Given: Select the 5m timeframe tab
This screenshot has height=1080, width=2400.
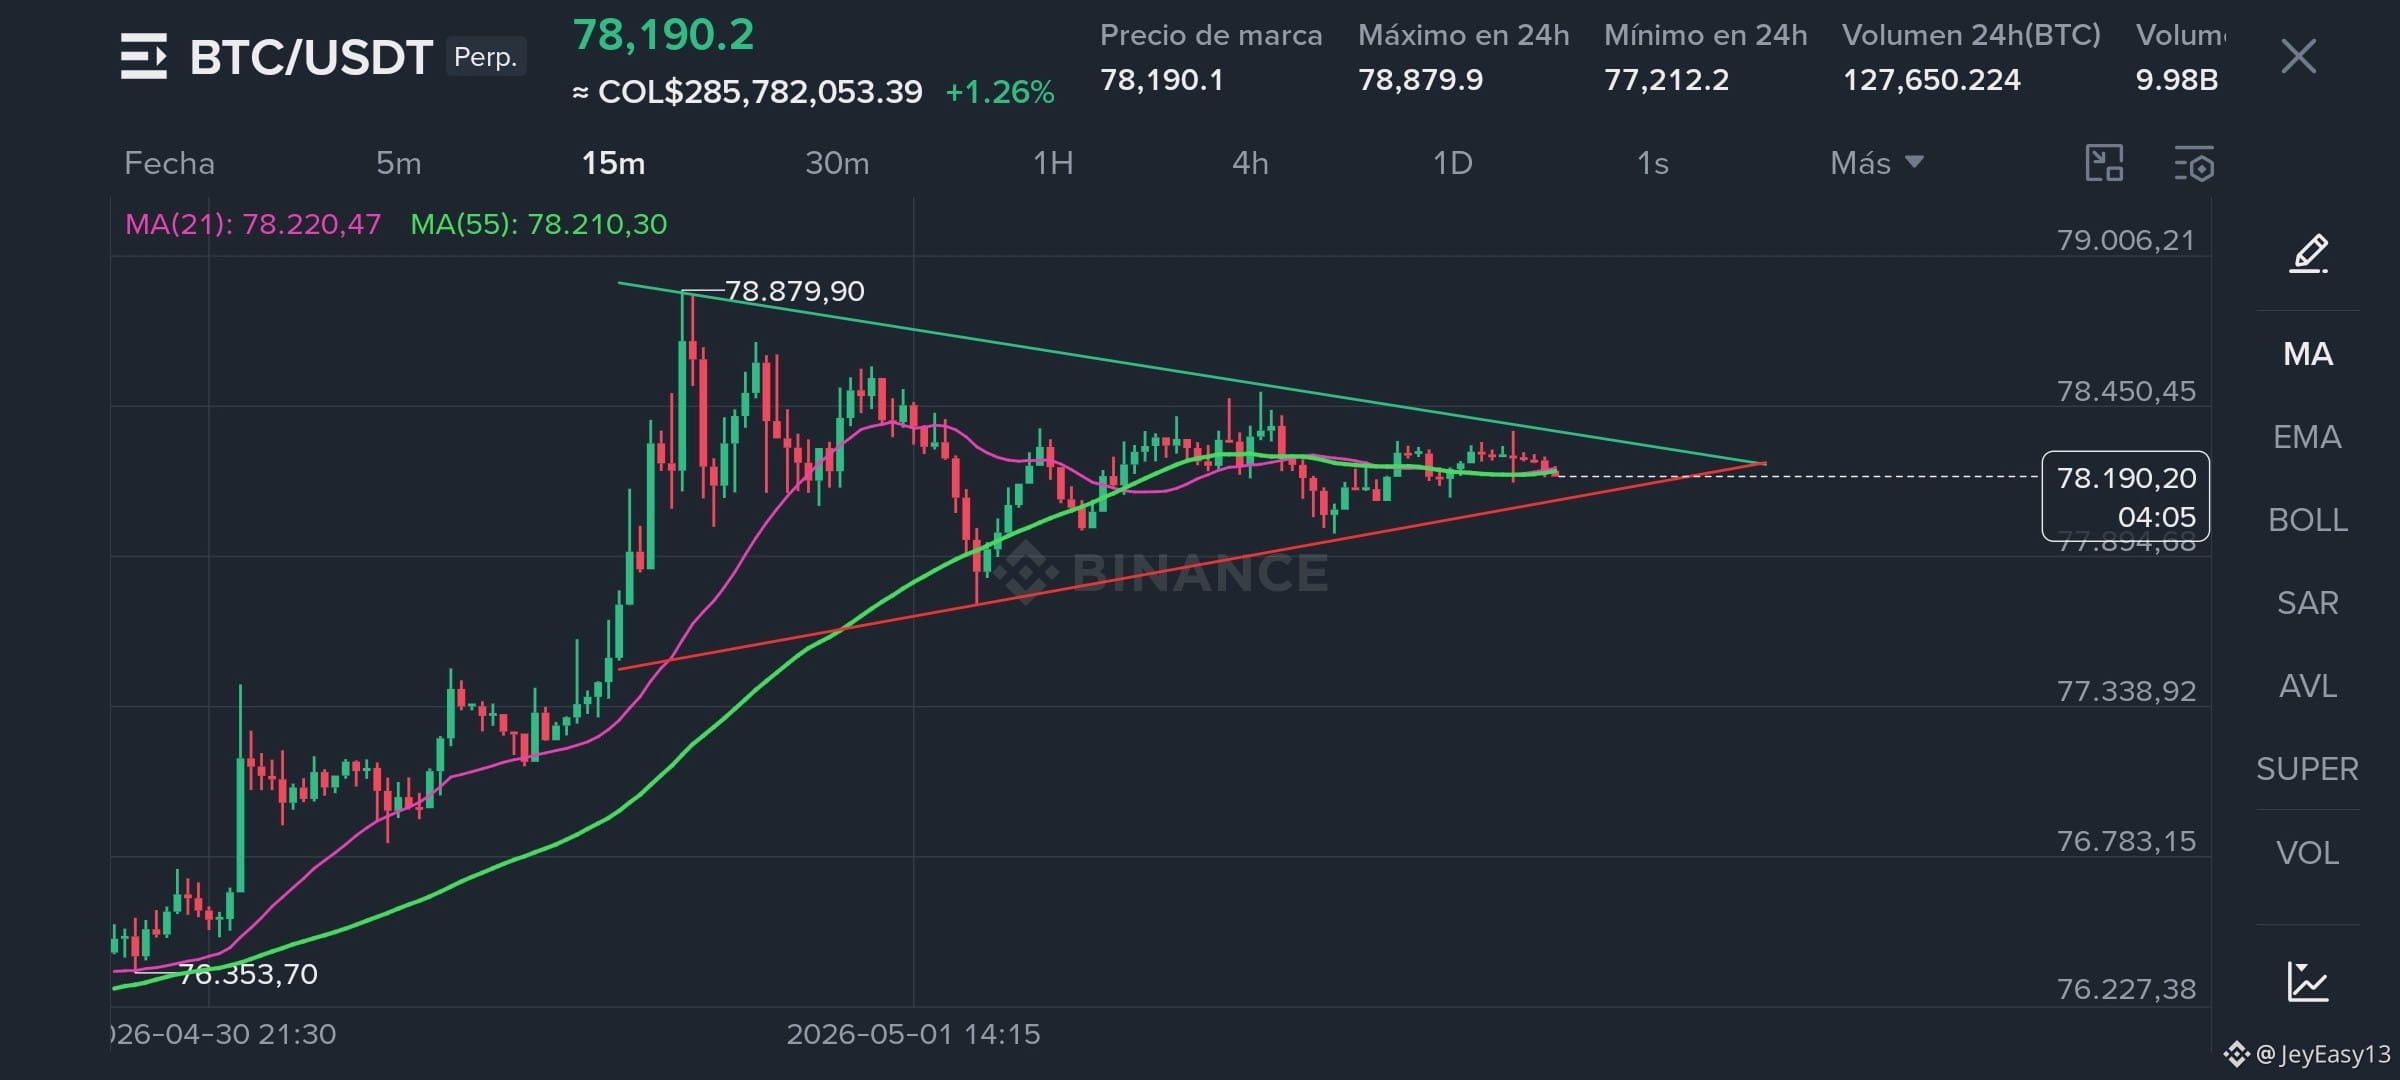Looking at the screenshot, I should [x=398, y=163].
